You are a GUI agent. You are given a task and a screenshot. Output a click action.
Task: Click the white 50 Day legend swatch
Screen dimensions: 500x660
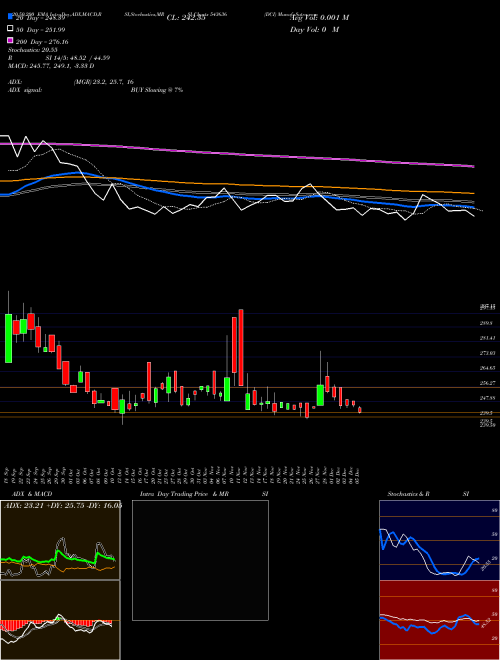pyautogui.click(x=11, y=29)
